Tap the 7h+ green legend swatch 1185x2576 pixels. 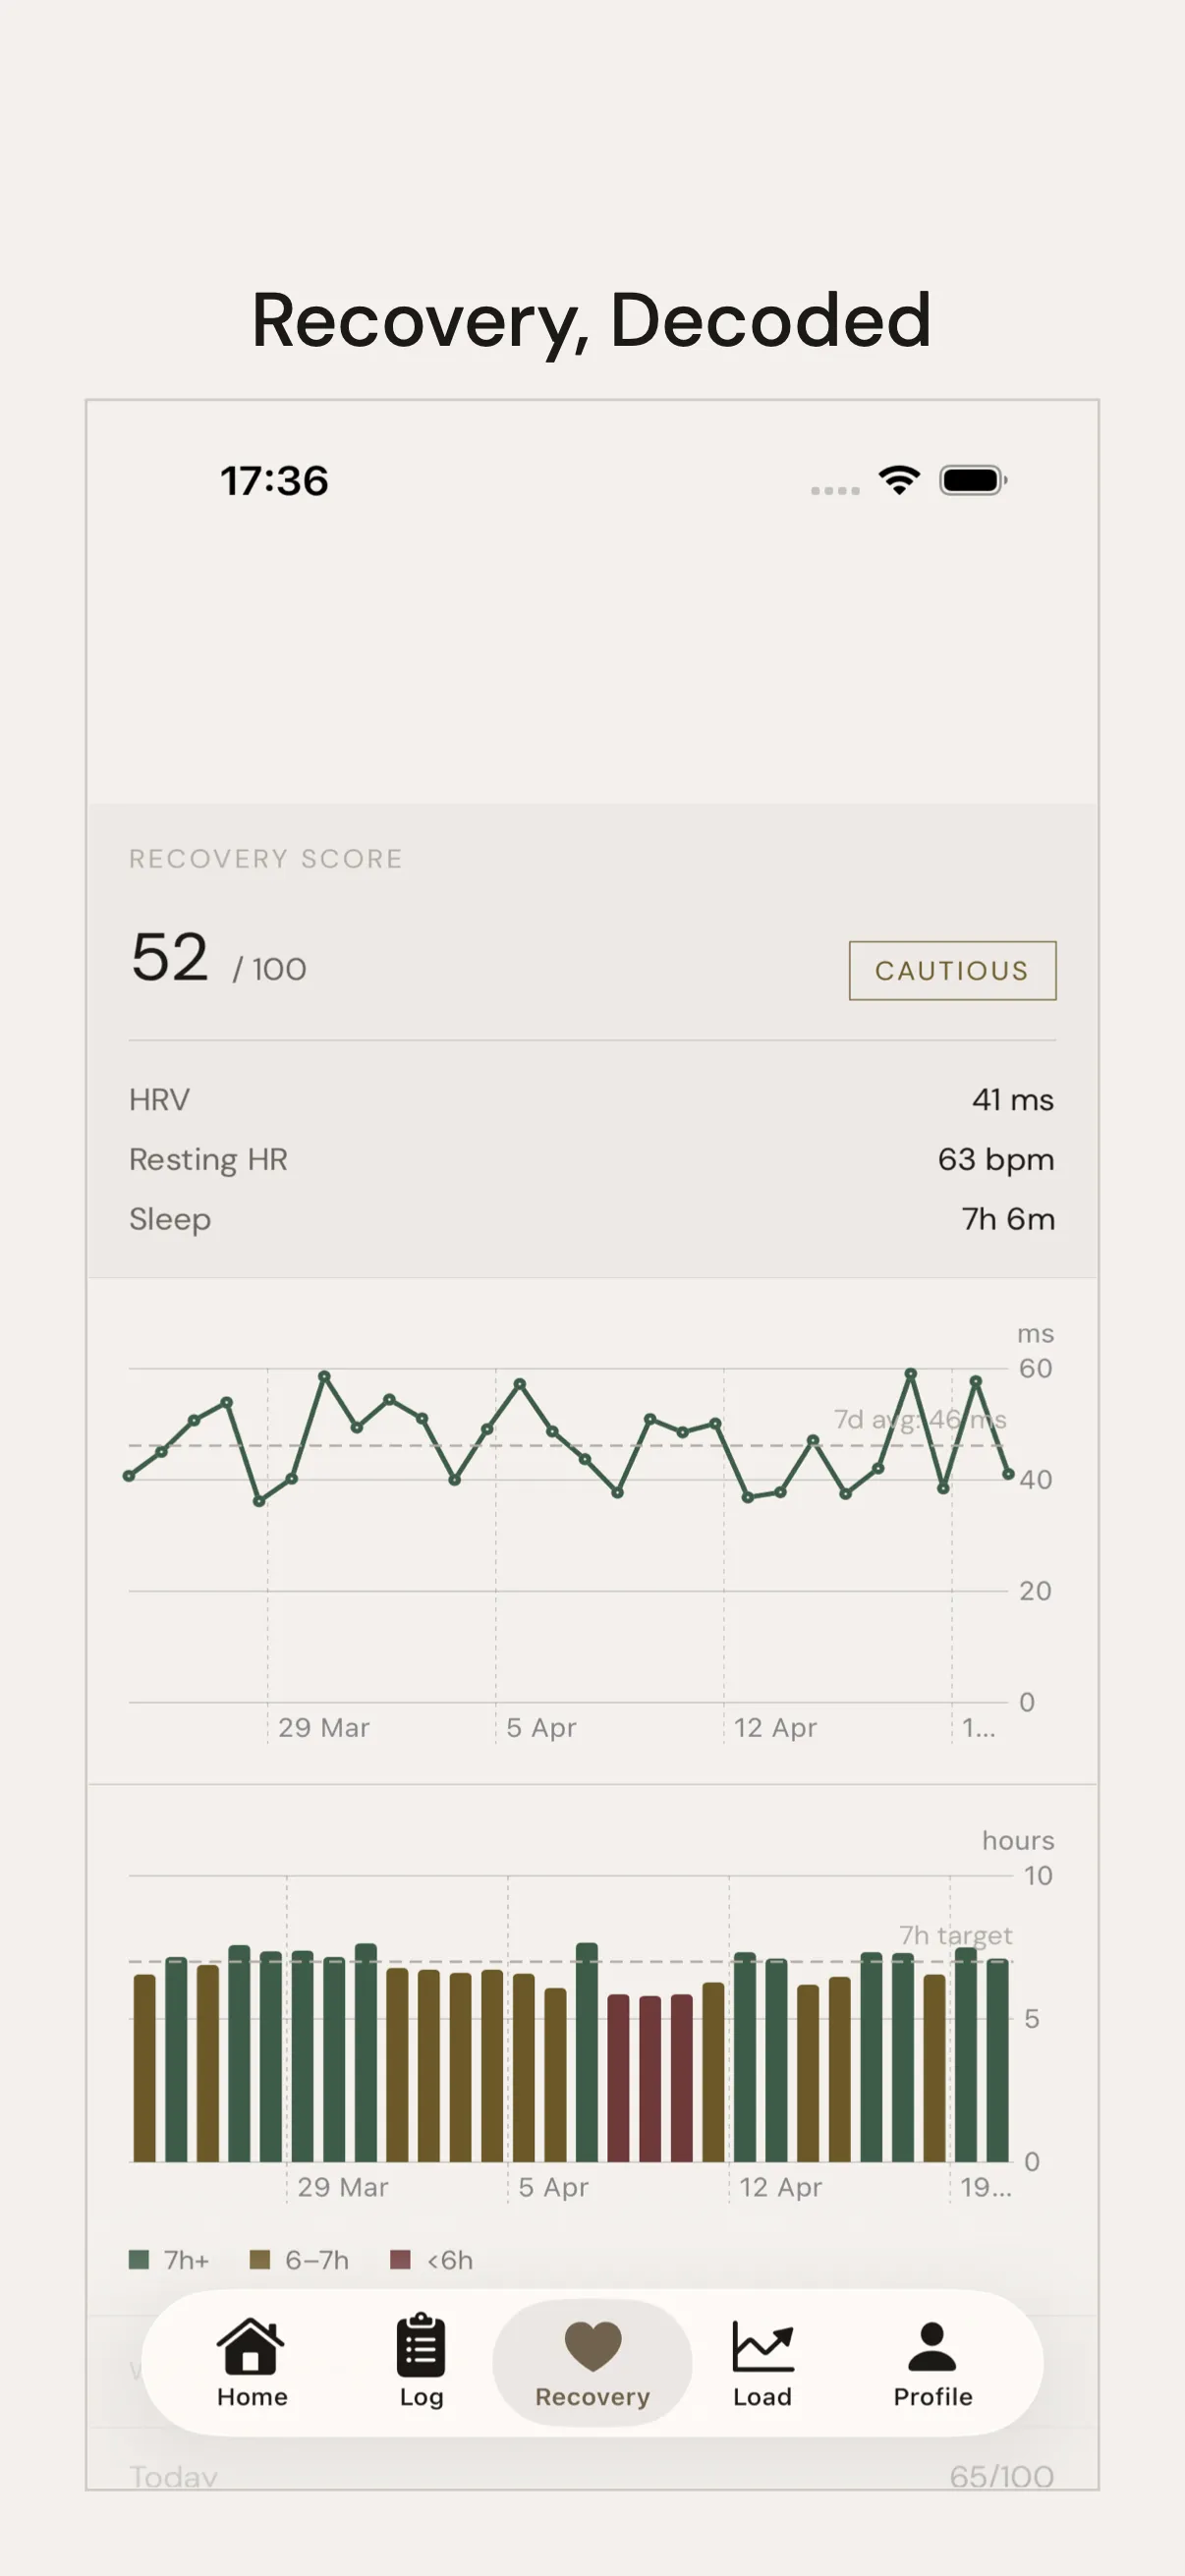click(x=139, y=2259)
